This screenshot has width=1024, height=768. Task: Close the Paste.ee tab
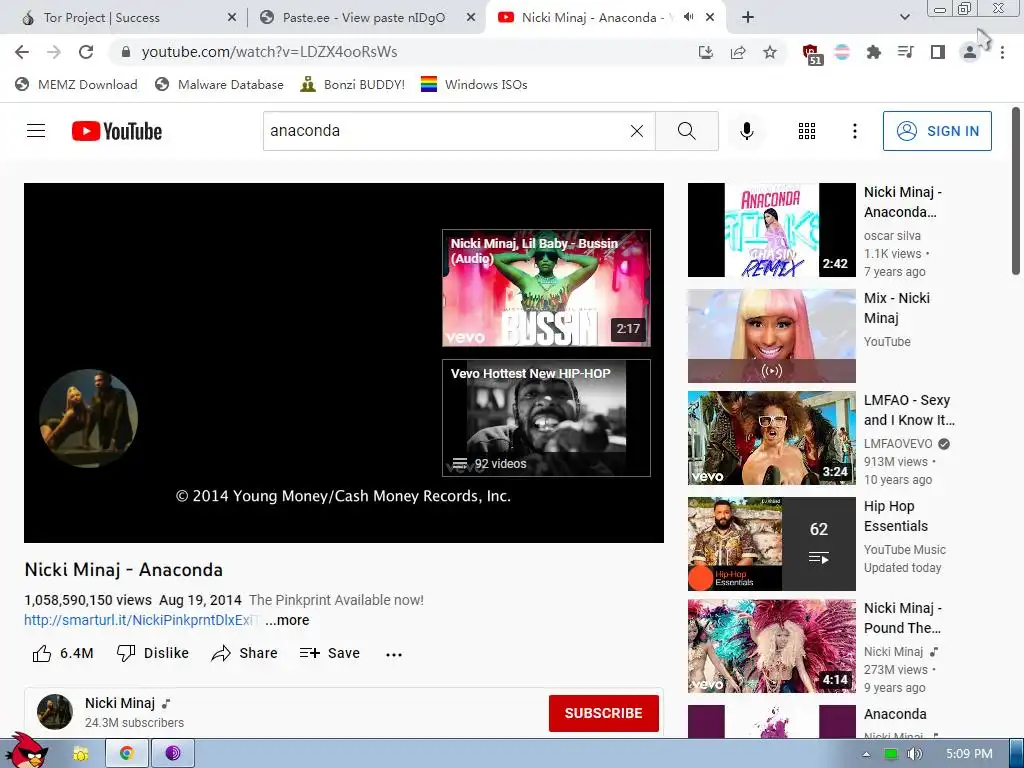[471, 18]
